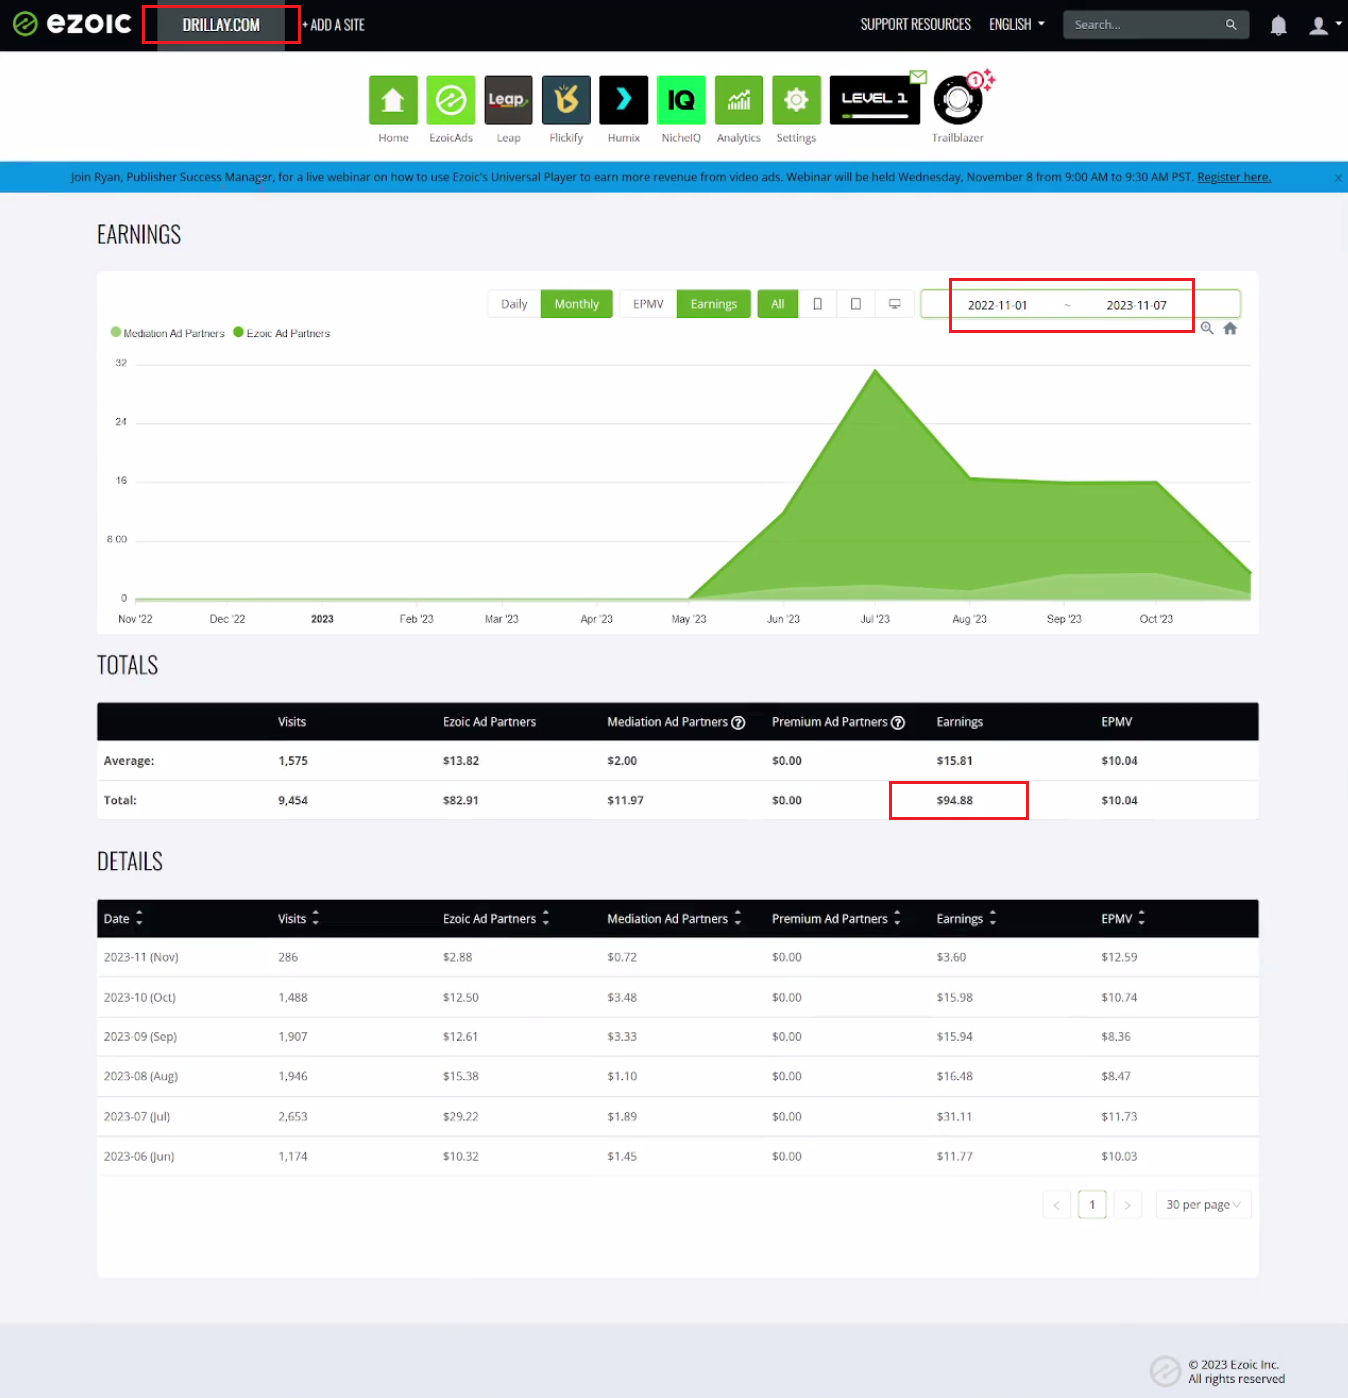1348x1398 pixels.
Task: Switch chart to Daily view
Action: pos(514,304)
